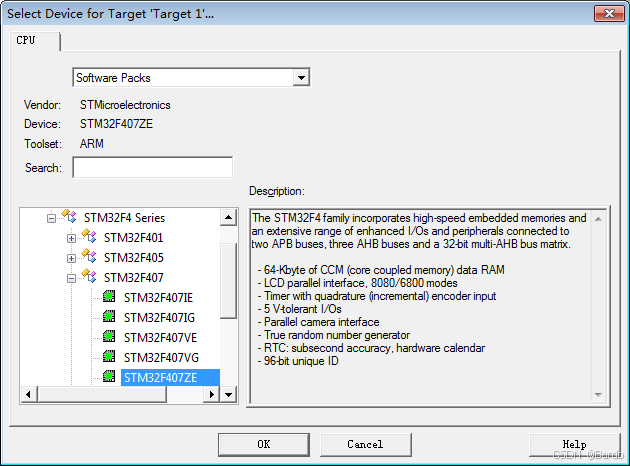
Task: Click the STM32F407VE chip icon
Action: (x=109, y=336)
